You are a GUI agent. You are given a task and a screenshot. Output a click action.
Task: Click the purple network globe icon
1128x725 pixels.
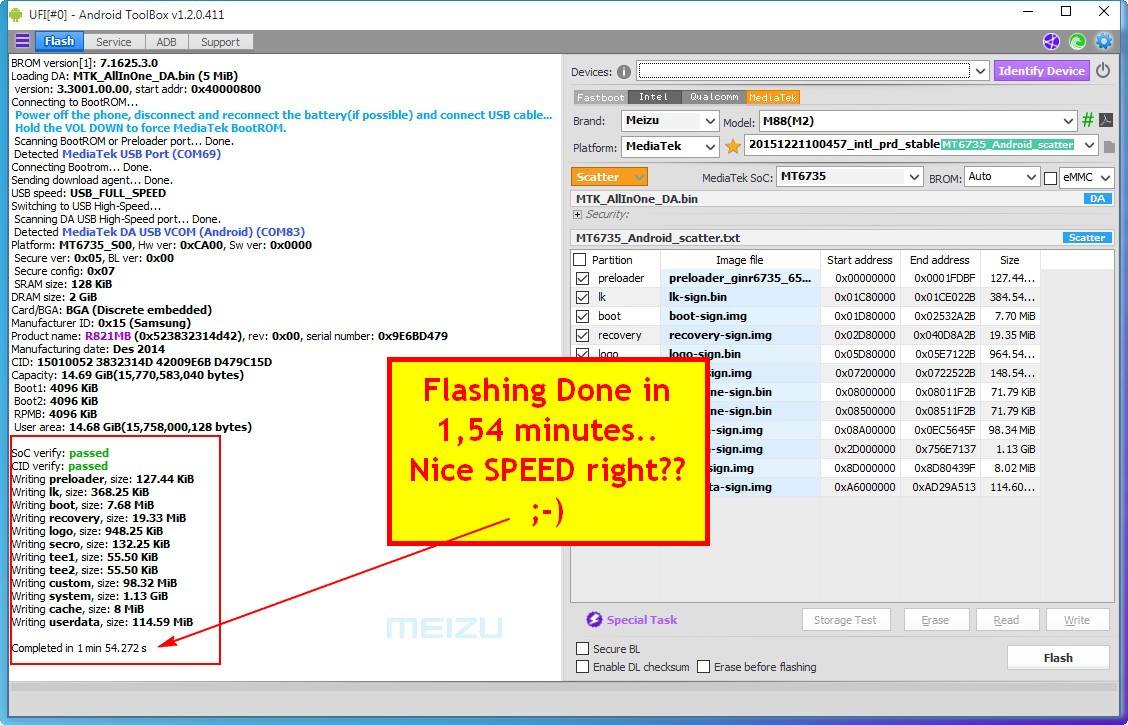pos(1051,42)
